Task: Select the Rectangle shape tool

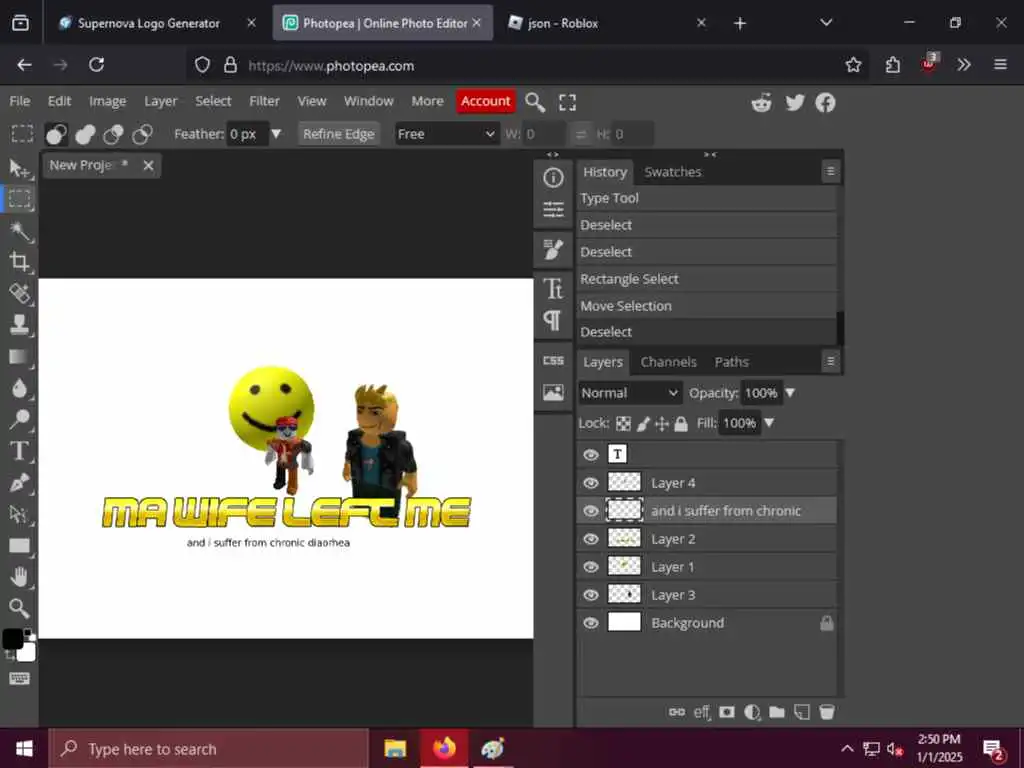Action: (20, 545)
